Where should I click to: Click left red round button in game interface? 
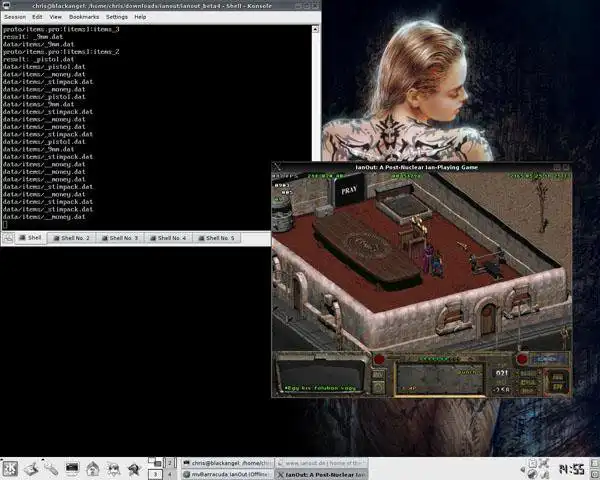[379, 359]
